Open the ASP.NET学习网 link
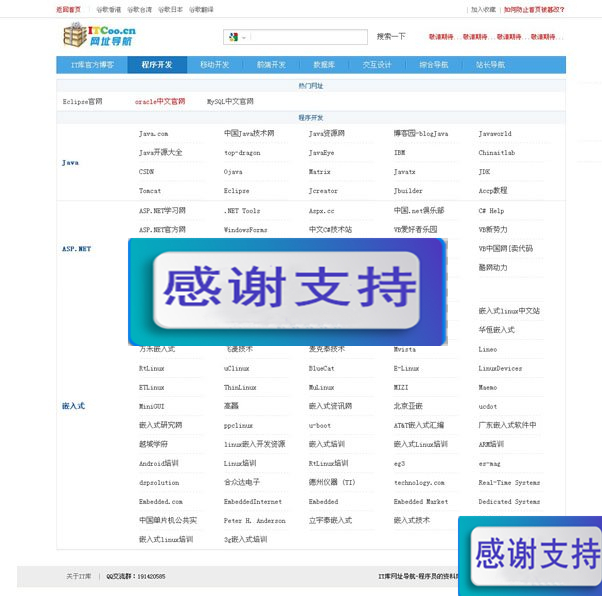This screenshot has width=602, height=596. [162, 210]
